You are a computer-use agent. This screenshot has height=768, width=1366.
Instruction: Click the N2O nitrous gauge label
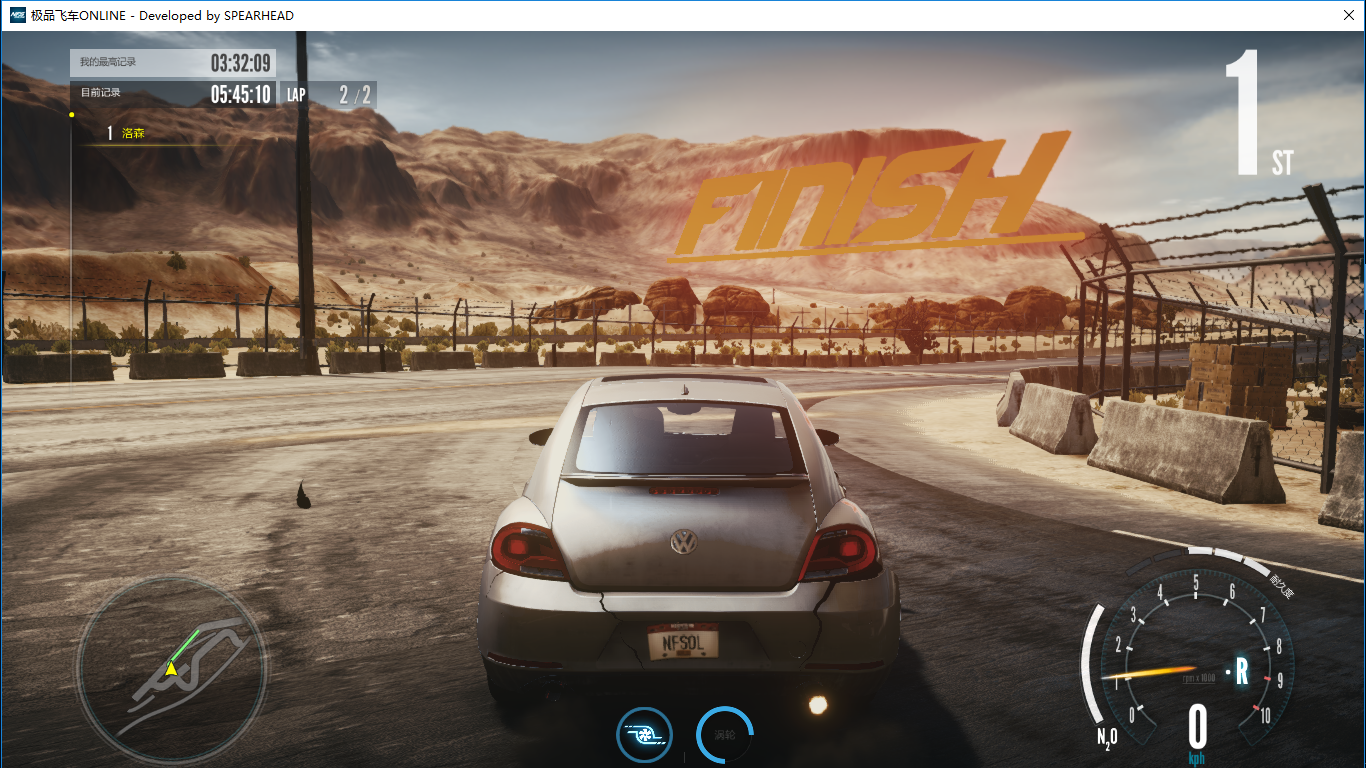pos(1107,738)
